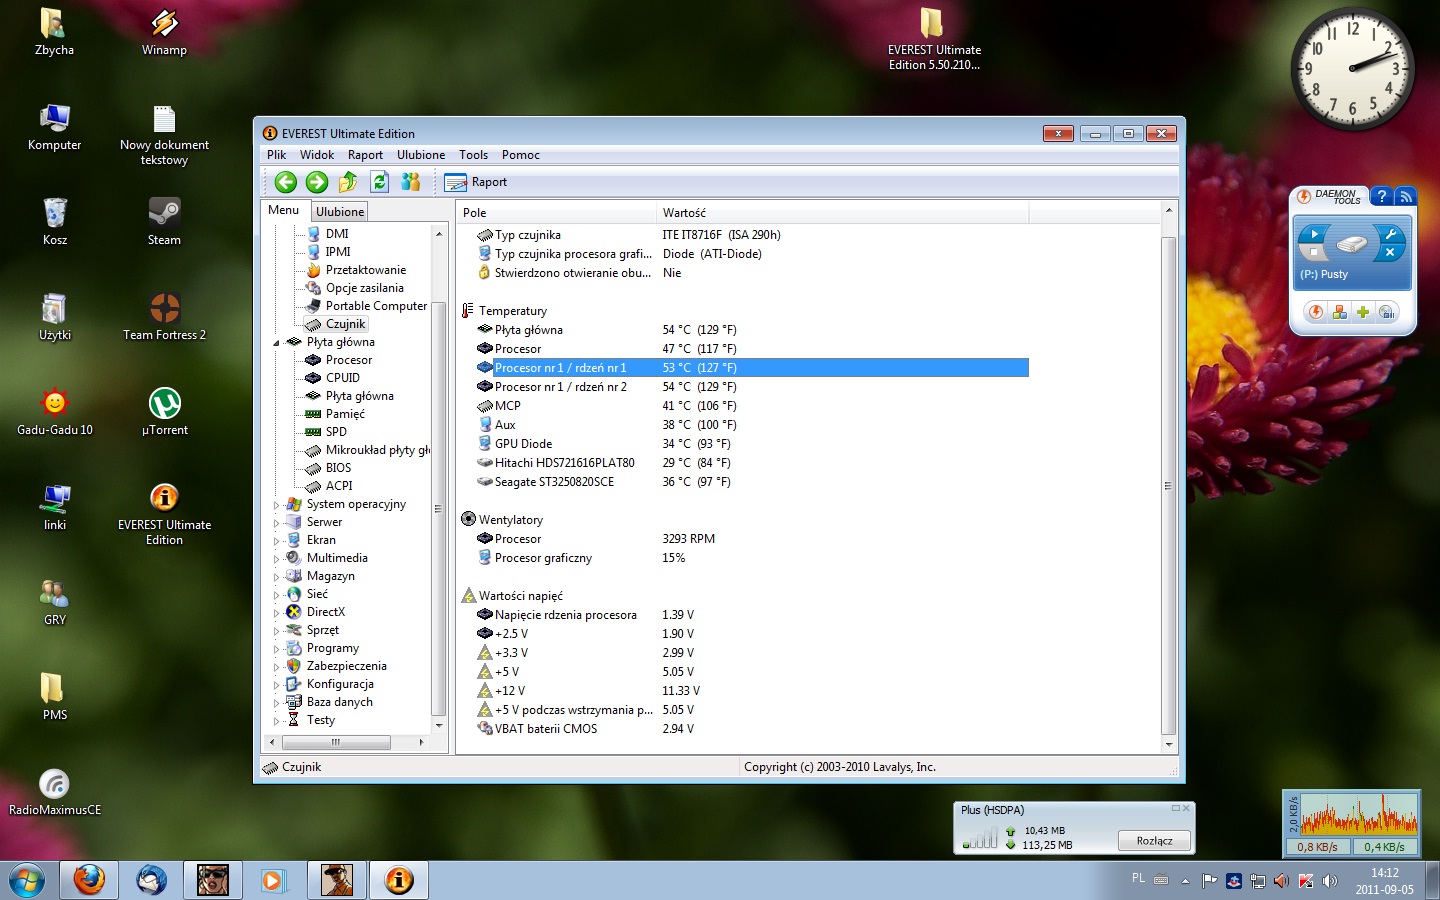Refresh the EVEREST sensor readings

379,182
